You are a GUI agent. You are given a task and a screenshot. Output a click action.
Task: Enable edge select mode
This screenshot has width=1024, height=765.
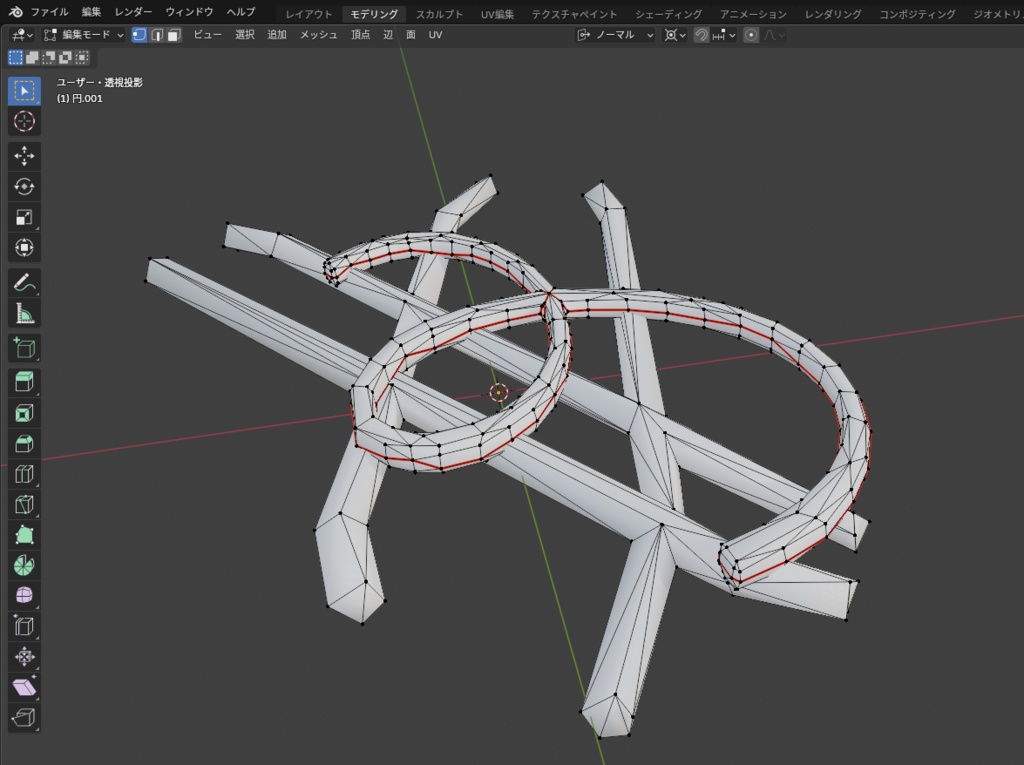pos(157,35)
